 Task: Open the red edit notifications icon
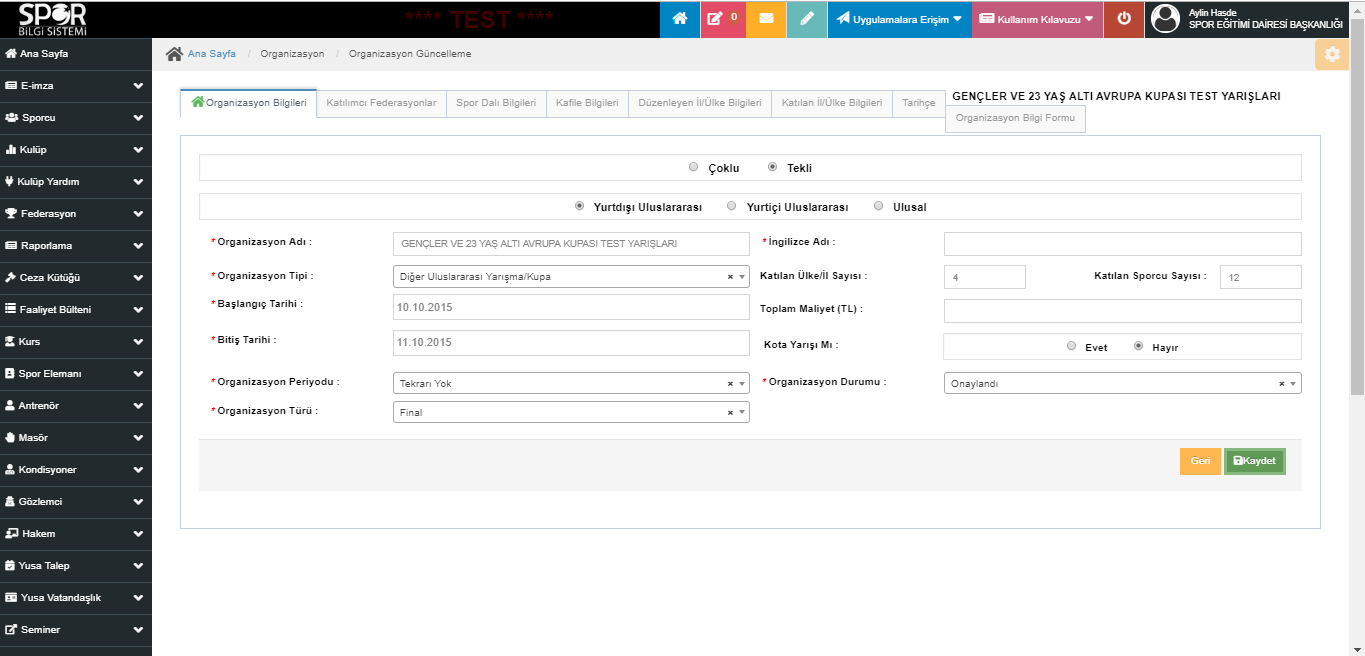(x=723, y=19)
